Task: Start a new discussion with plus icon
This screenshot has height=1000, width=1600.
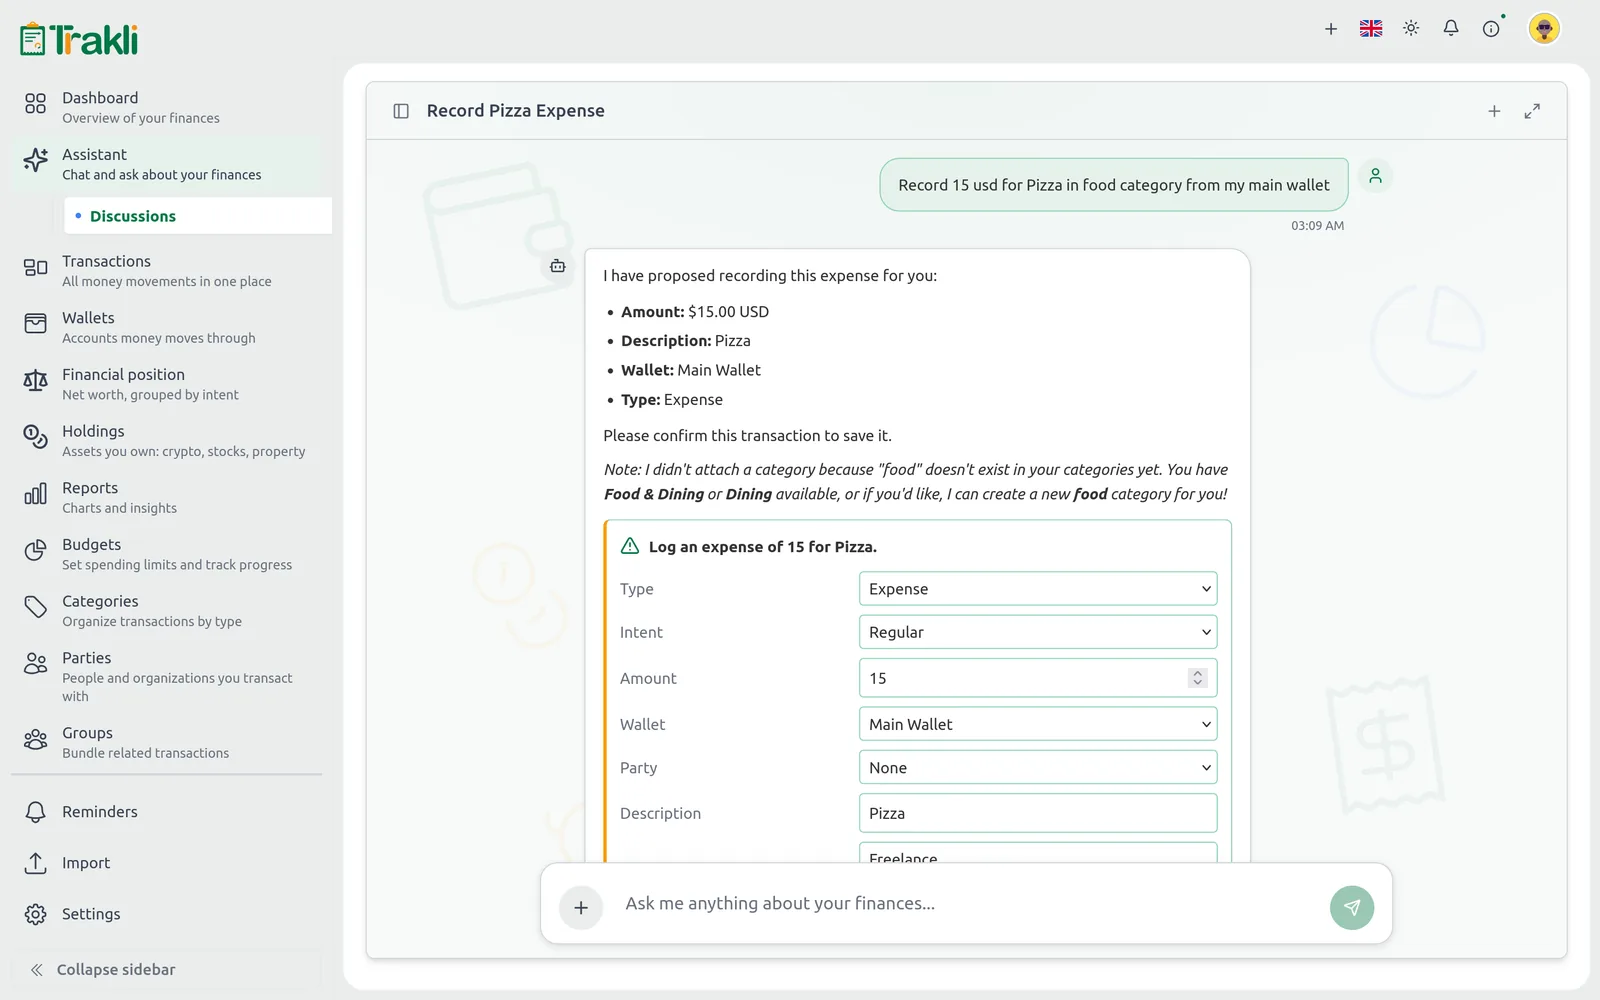Action: pyautogui.click(x=1494, y=111)
